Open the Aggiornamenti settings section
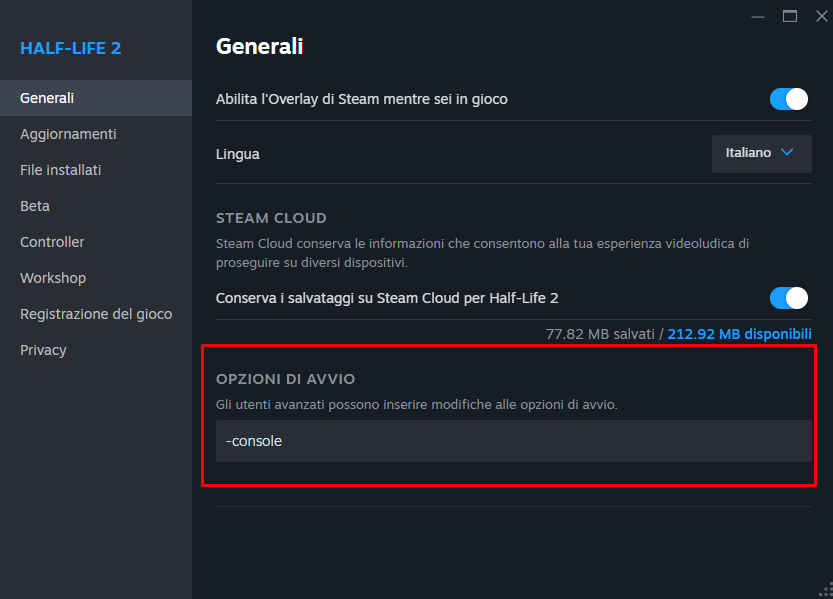The image size is (833, 599). pyautogui.click(x=68, y=134)
